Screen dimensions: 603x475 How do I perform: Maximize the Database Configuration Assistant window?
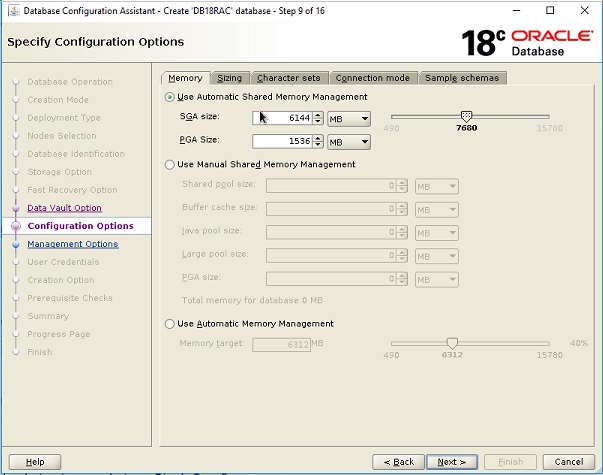(550, 10)
